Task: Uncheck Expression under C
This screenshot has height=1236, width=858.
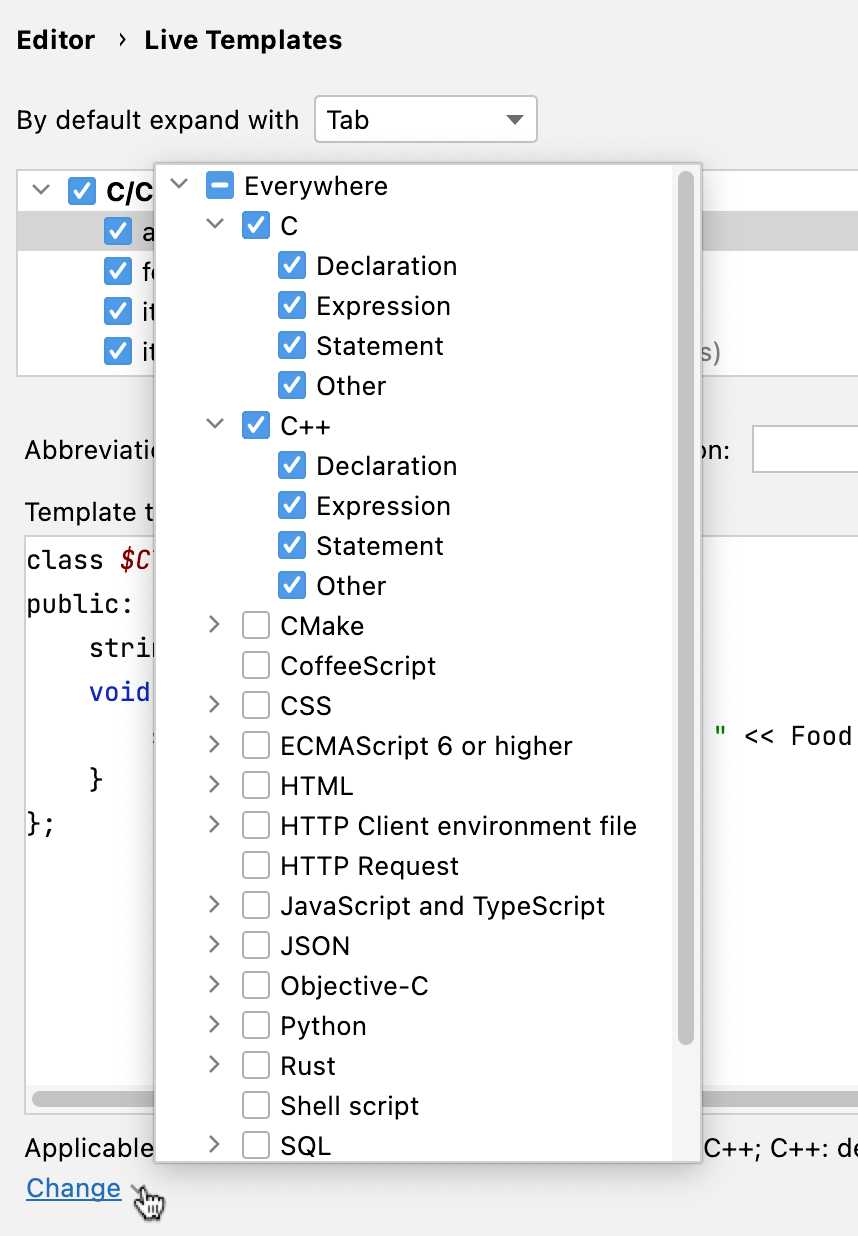Action: pos(291,305)
